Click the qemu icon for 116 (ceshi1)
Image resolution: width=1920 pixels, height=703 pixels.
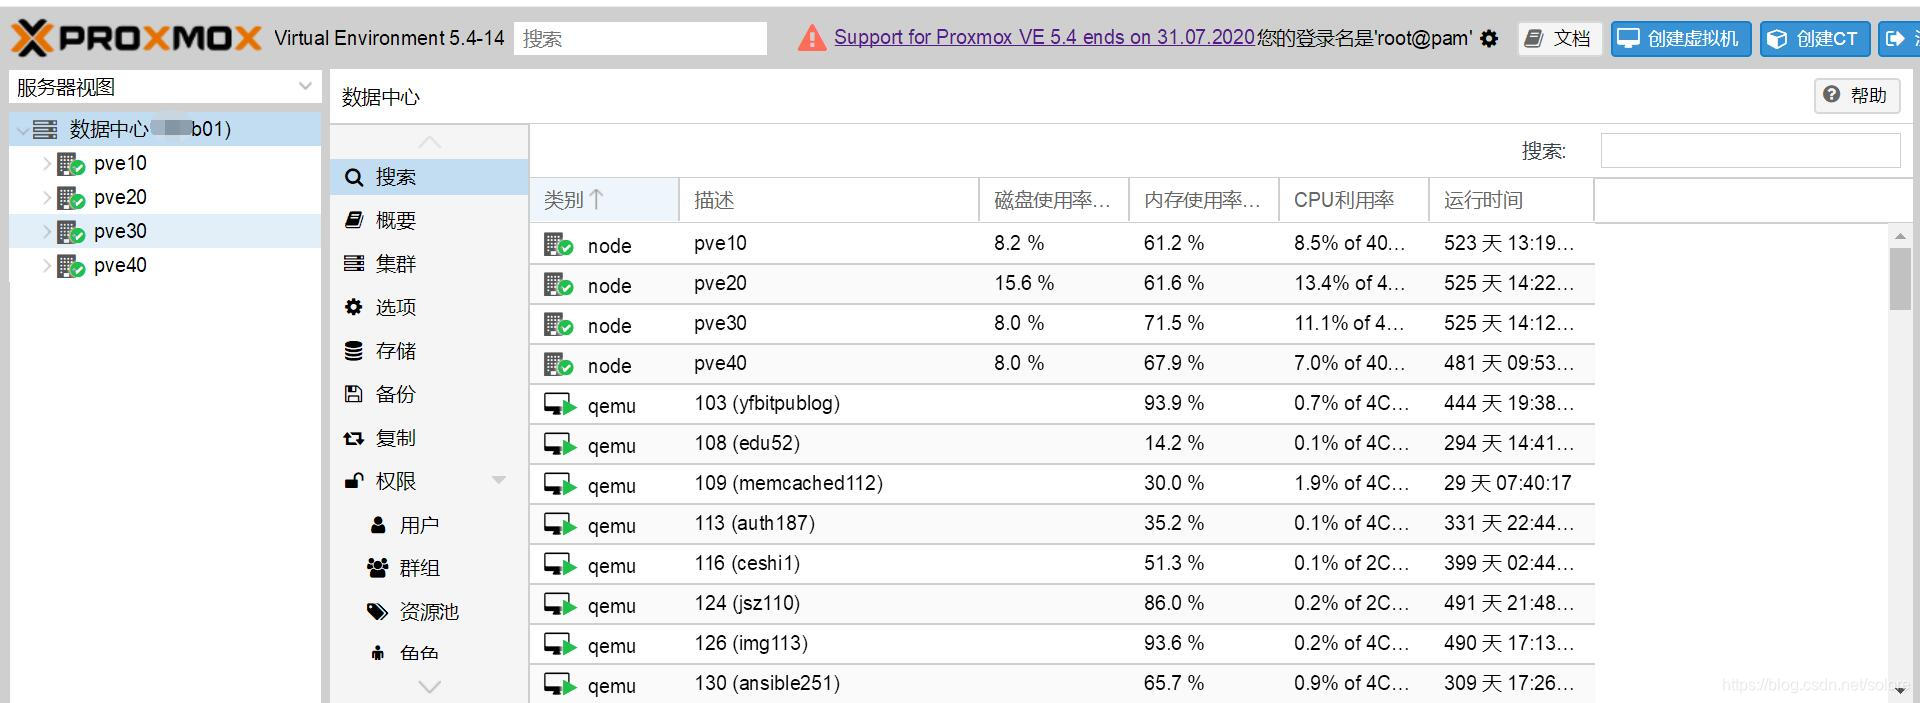pos(560,565)
